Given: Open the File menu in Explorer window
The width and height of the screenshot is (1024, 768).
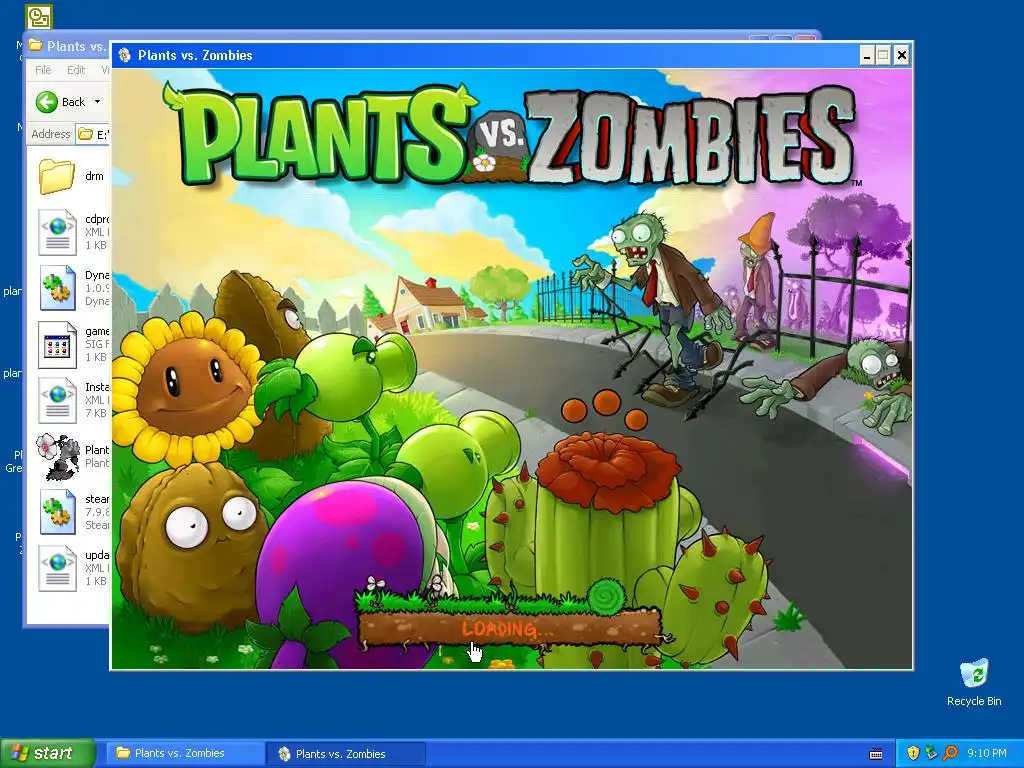Looking at the screenshot, I should click(43, 70).
